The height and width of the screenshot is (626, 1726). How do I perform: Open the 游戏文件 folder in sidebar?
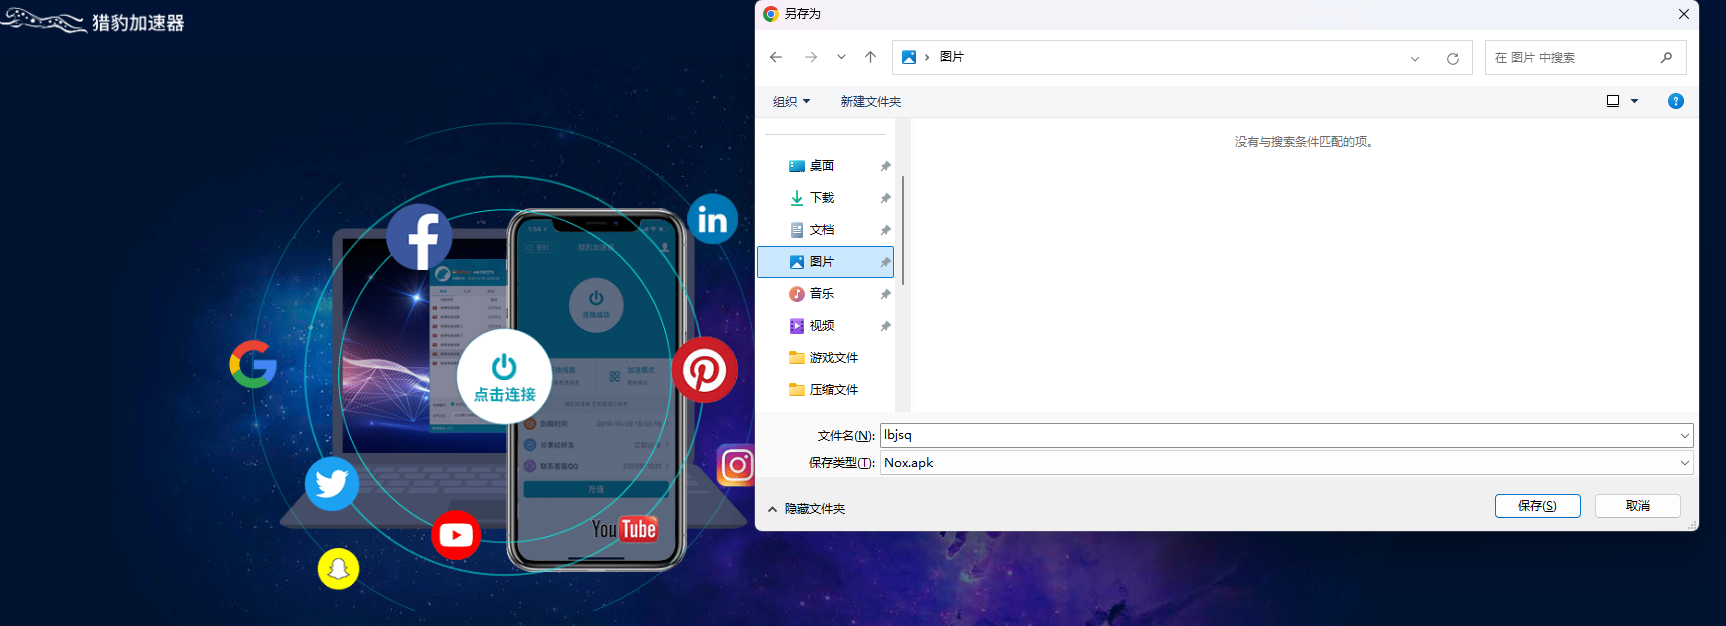point(832,358)
